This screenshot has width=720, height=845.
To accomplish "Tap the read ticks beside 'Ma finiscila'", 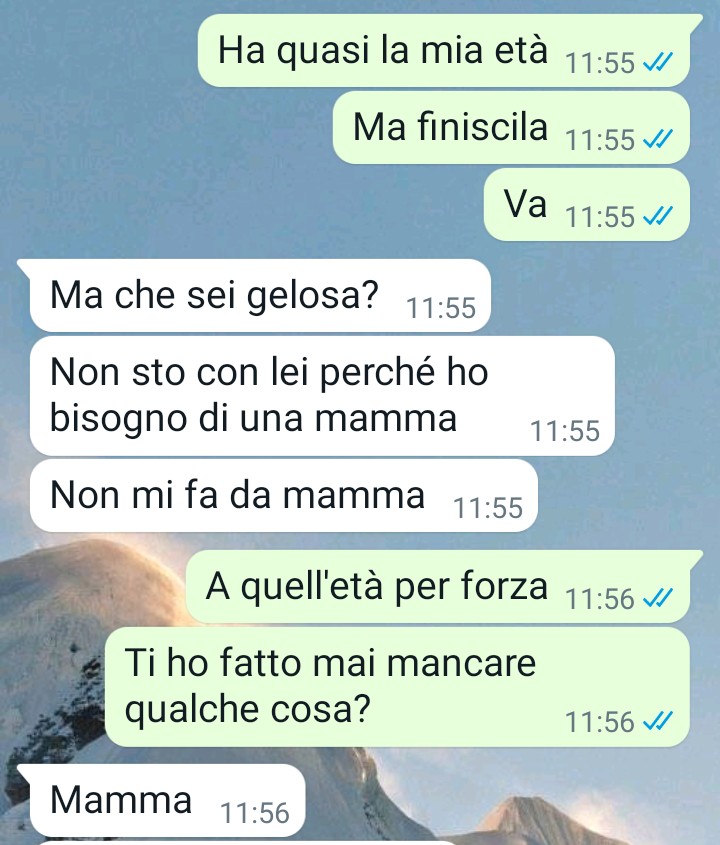I will point(658,140).
